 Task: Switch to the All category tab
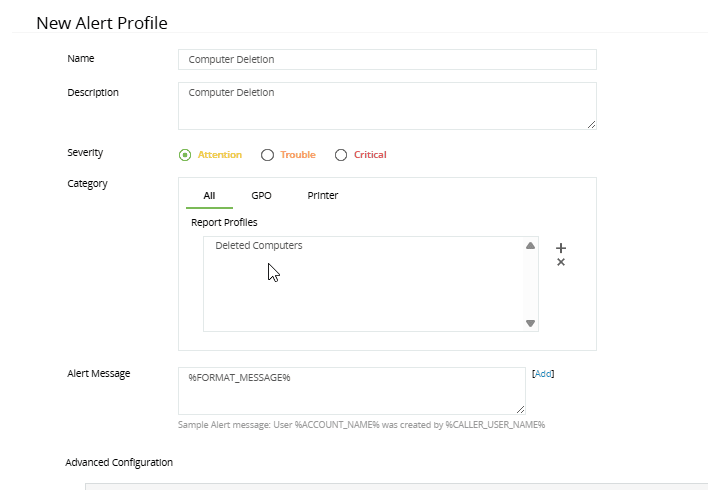209,196
